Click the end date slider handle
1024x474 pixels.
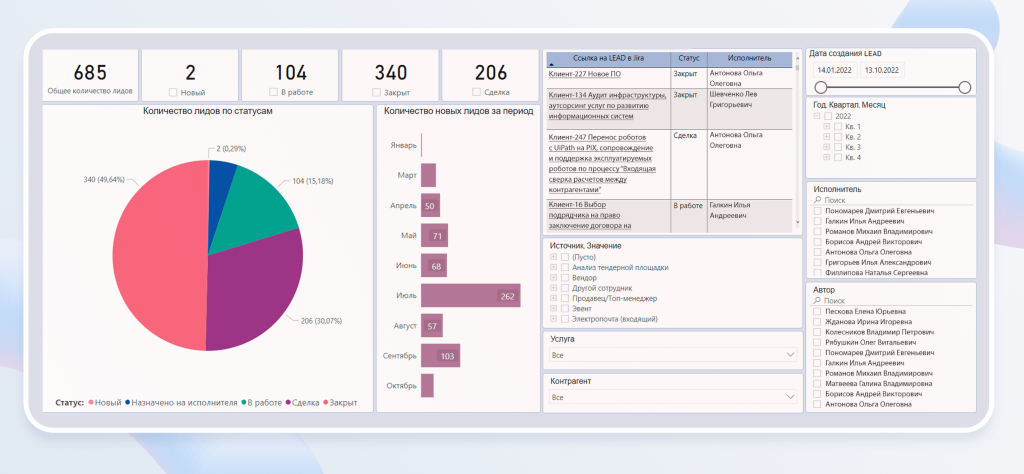point(965,87)
